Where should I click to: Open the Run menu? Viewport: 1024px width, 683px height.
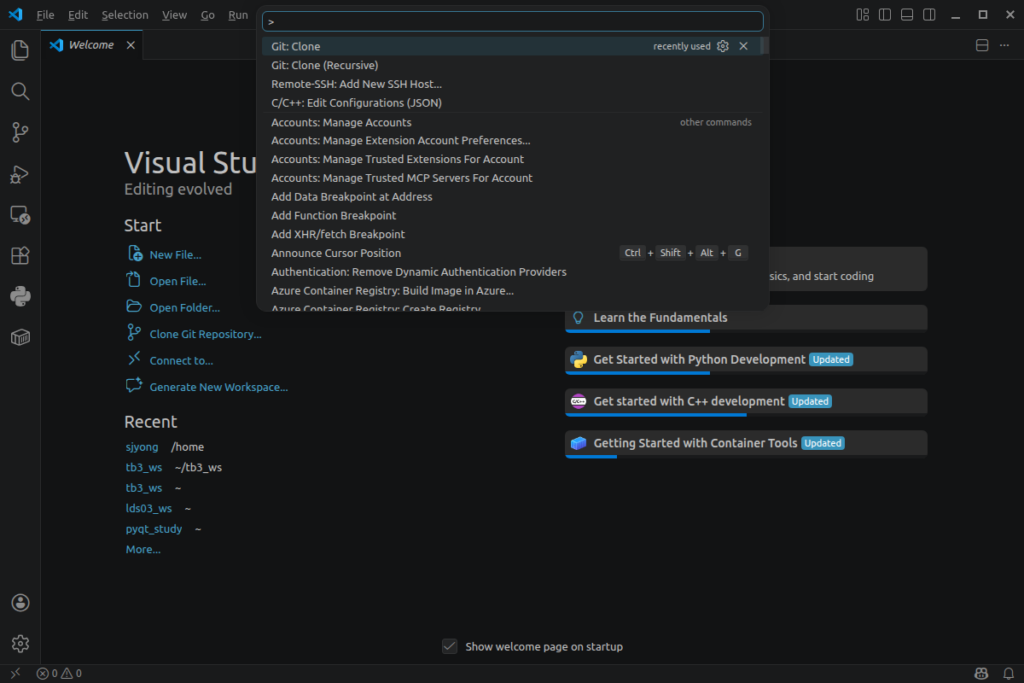238,14
